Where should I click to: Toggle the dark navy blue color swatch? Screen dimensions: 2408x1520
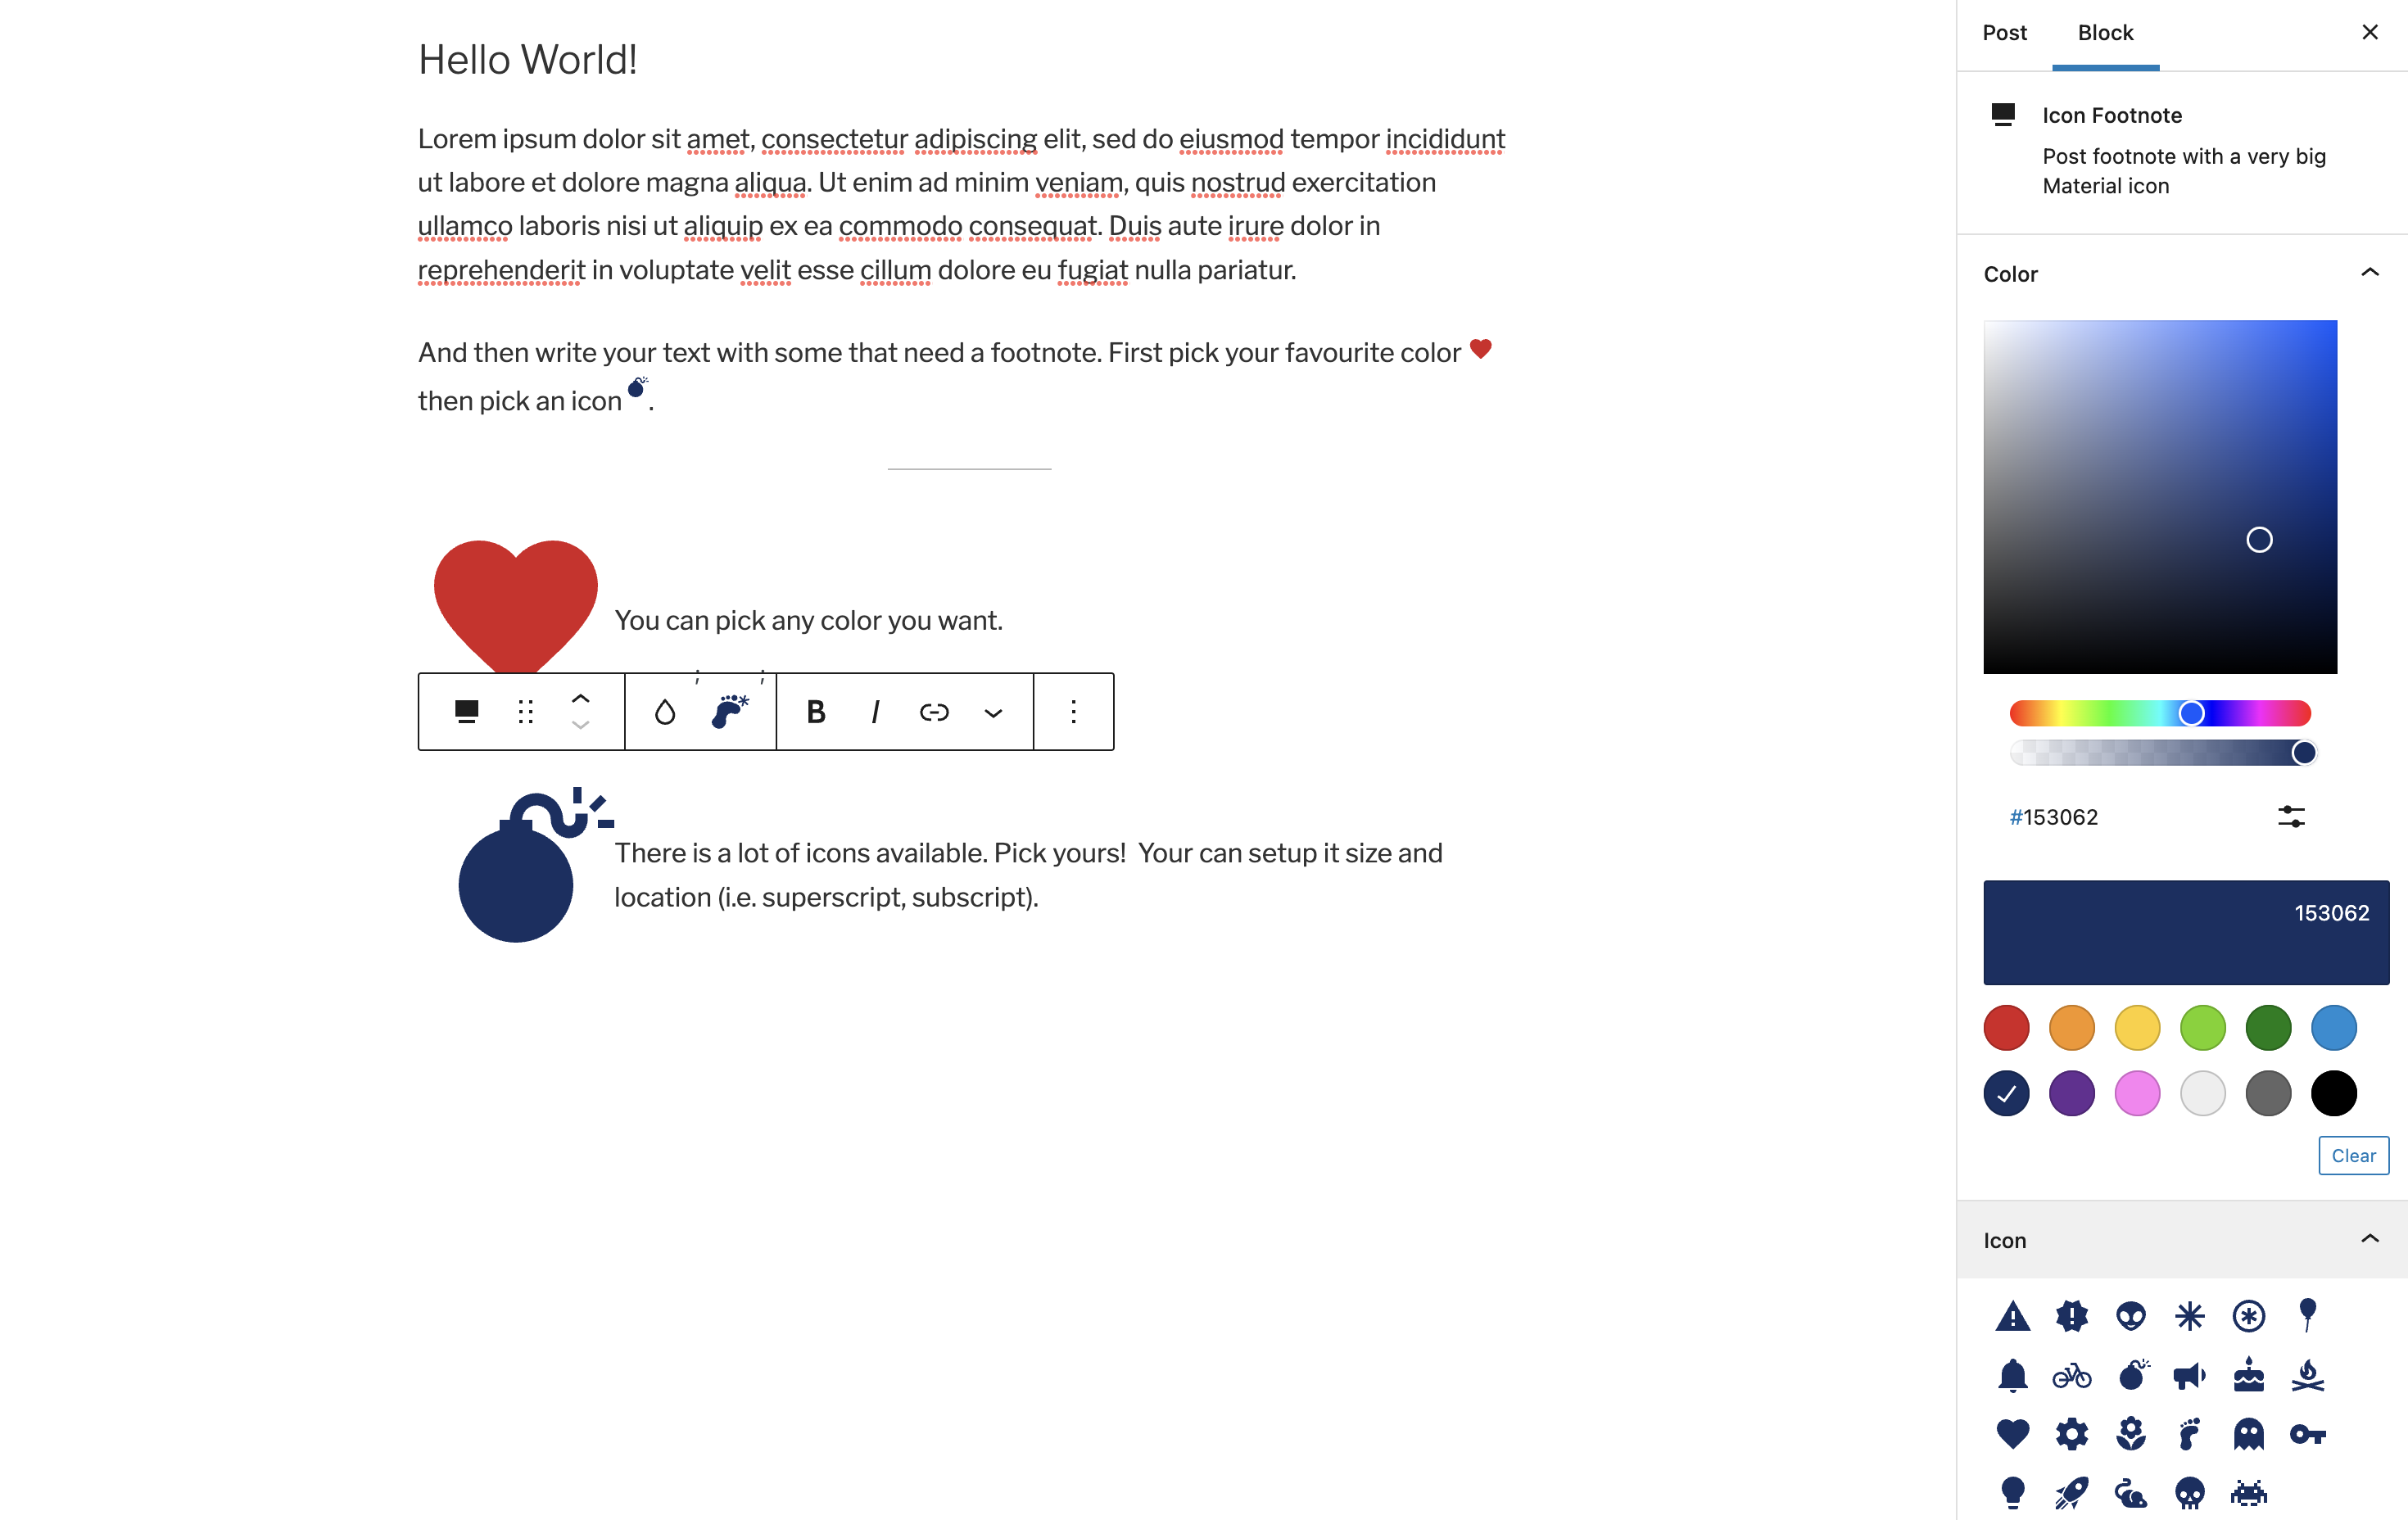point(2007,1092)
